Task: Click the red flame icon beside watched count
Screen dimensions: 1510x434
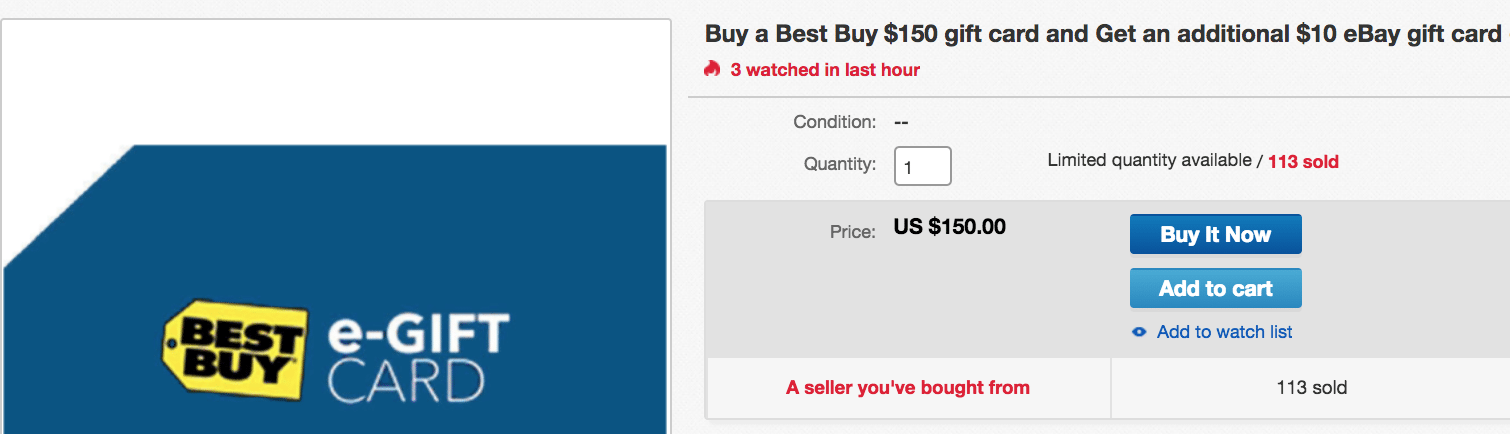Action: click(712, 69)
